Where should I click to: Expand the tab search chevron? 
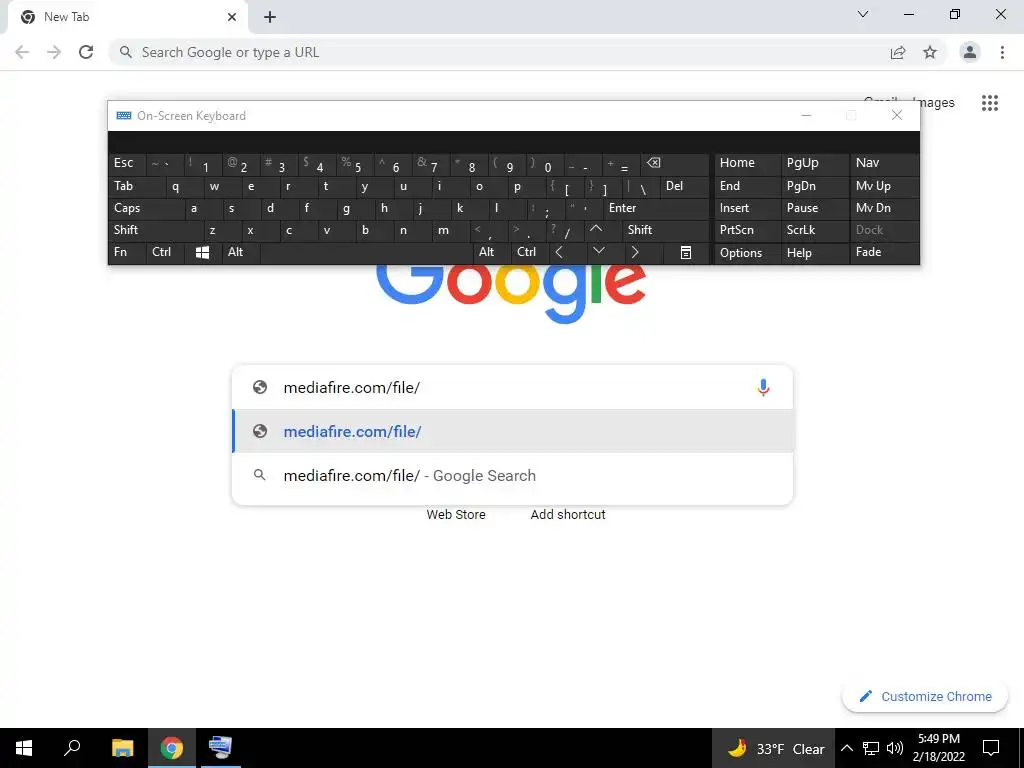[863, 14]
